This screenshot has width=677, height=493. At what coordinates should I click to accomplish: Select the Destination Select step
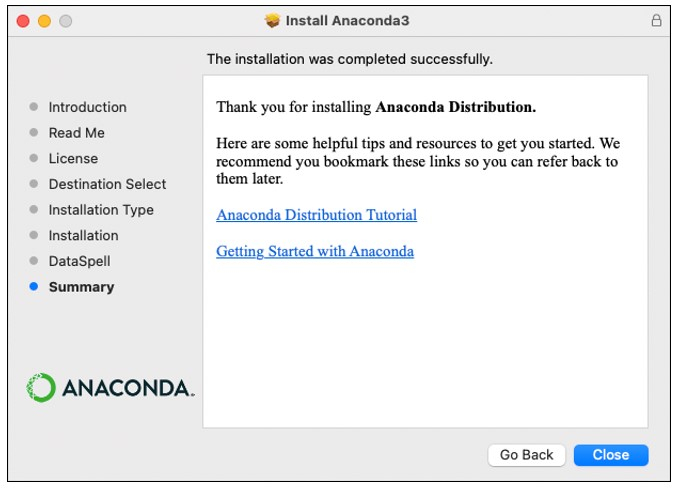pos(107,184)
